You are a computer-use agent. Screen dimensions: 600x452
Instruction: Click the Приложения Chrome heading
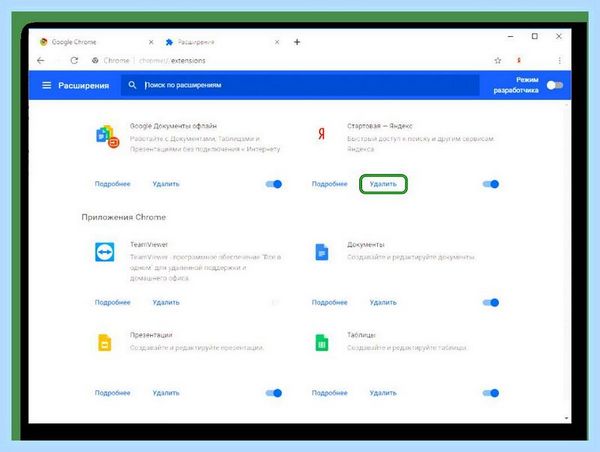pos(124,217)
